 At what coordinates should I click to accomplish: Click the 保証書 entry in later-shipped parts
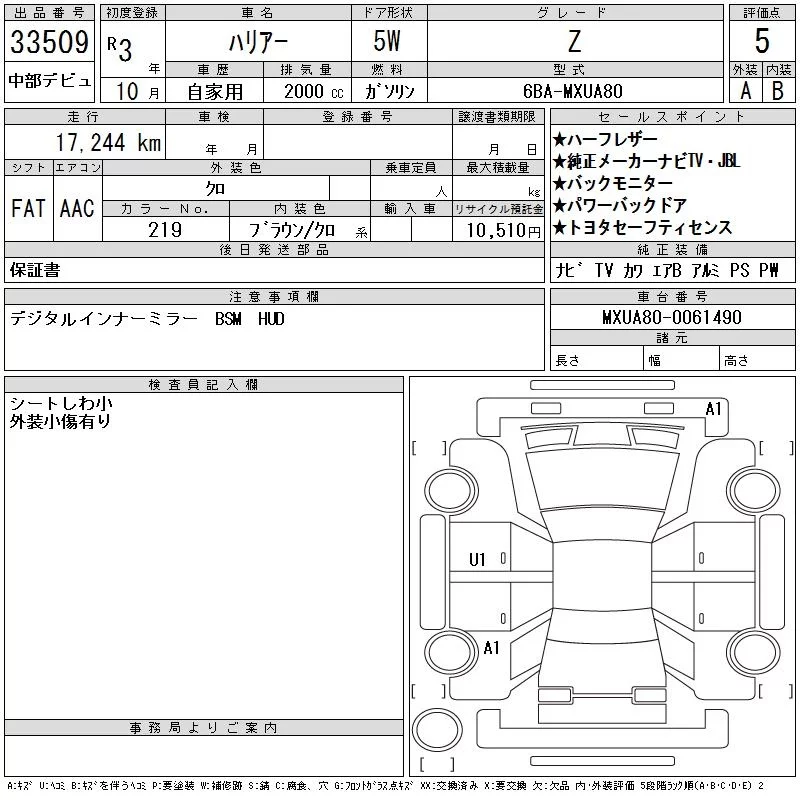coord(35,270)
